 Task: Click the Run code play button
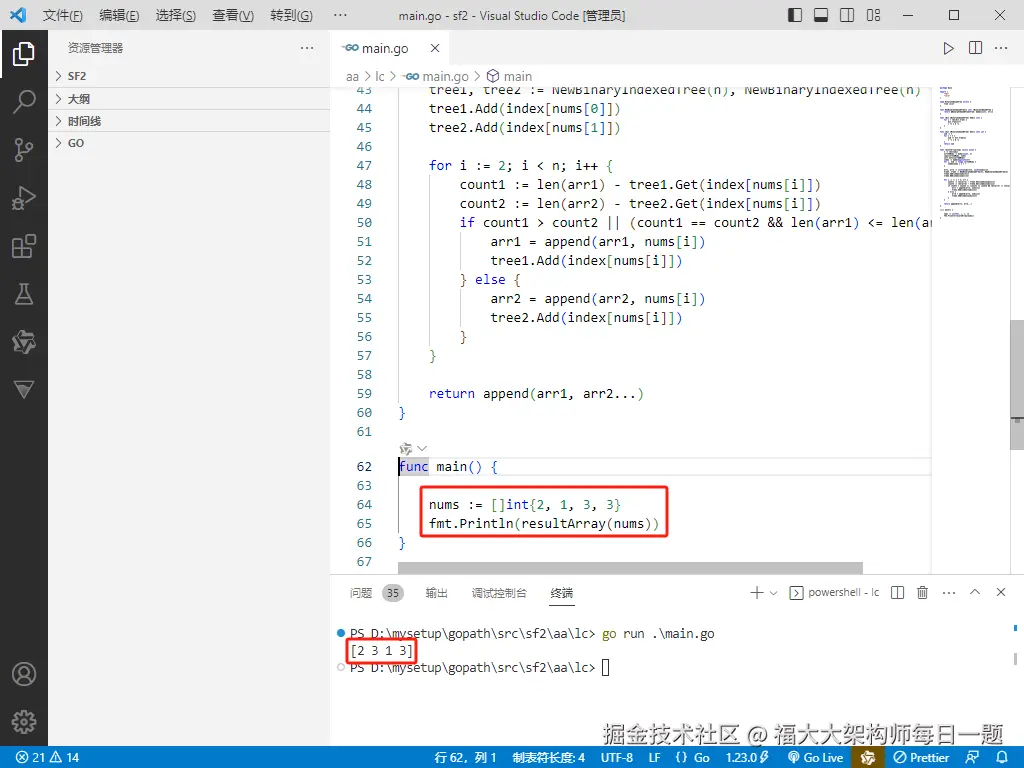948,48
